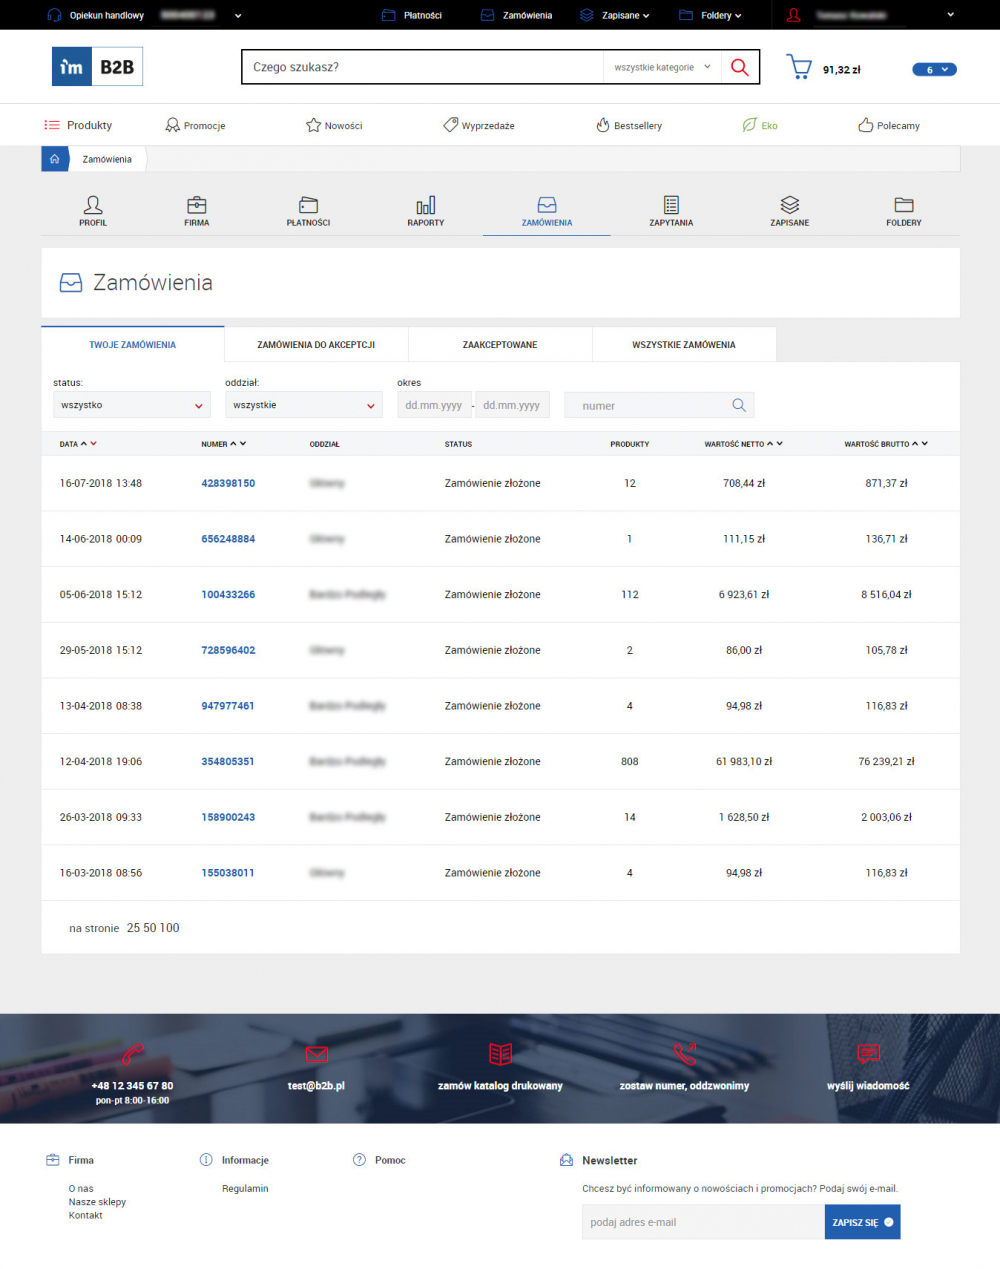Open the Promocje menu item
This screenshot has width=1000, height=1269.
195,125
